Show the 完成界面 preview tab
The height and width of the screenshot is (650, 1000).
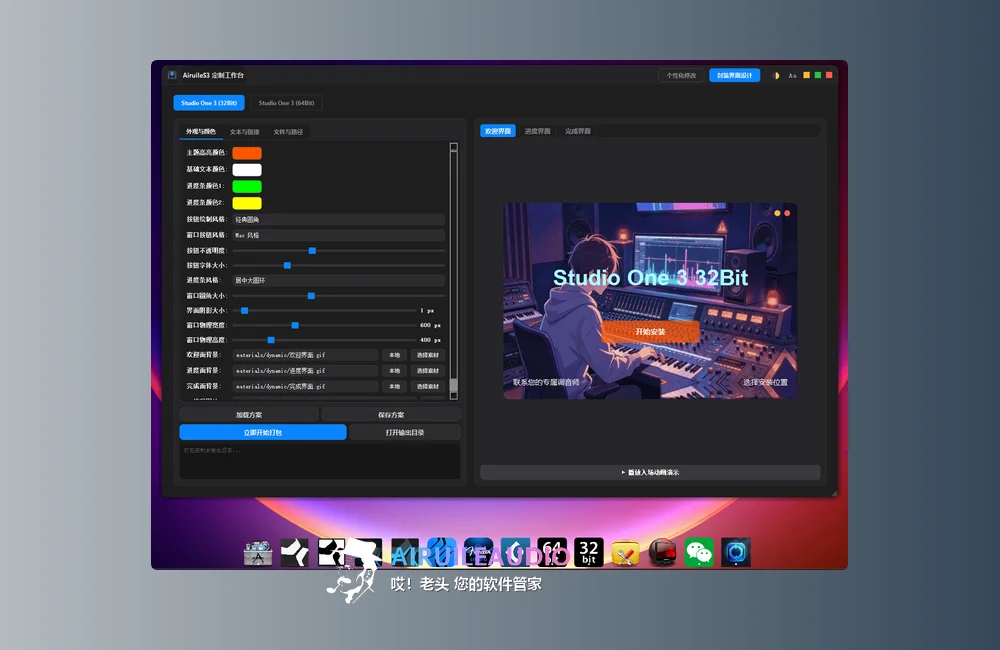[x=578, y=131]
